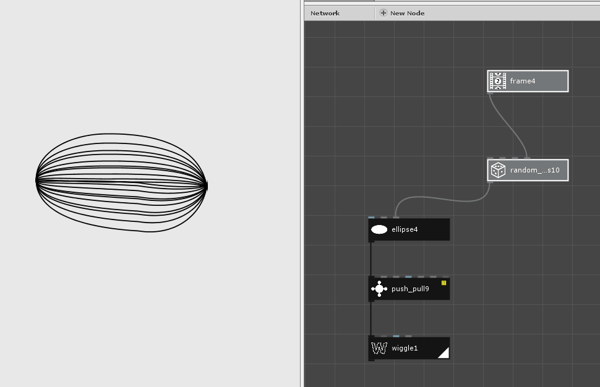Click the dice icon on random node
The width and height of the screenshot is (600, 387).
click(498, 170)
